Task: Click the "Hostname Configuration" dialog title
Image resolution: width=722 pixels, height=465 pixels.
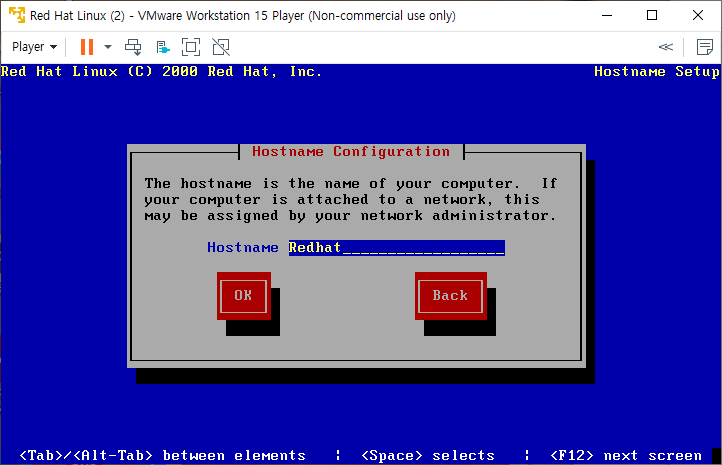Action: [x=351, y=151]
